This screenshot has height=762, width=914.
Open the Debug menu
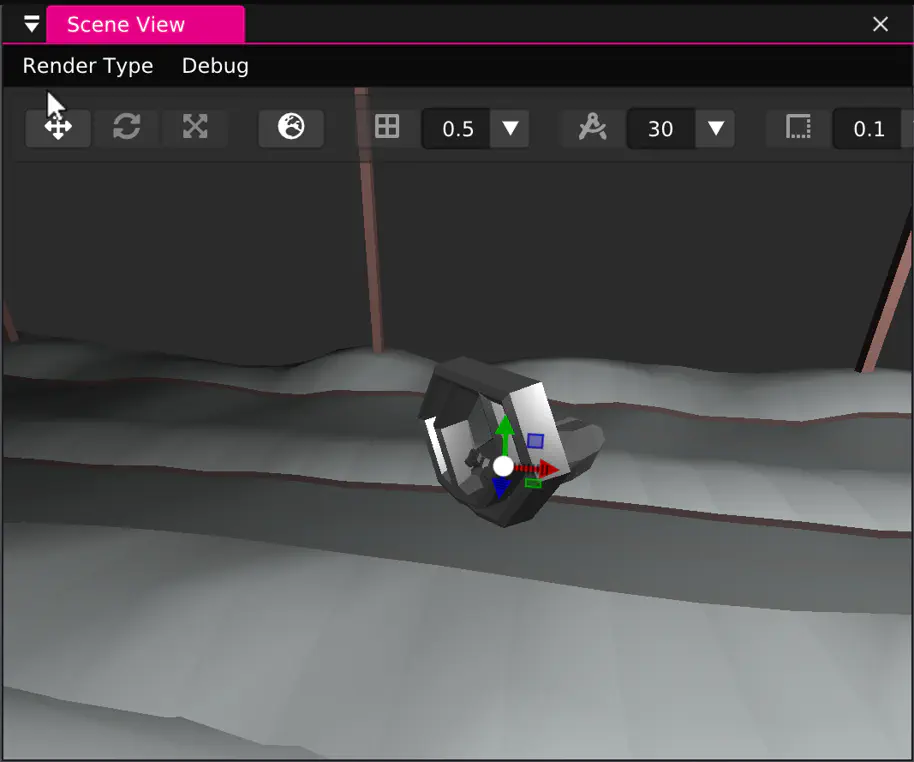tap(214, 66)
